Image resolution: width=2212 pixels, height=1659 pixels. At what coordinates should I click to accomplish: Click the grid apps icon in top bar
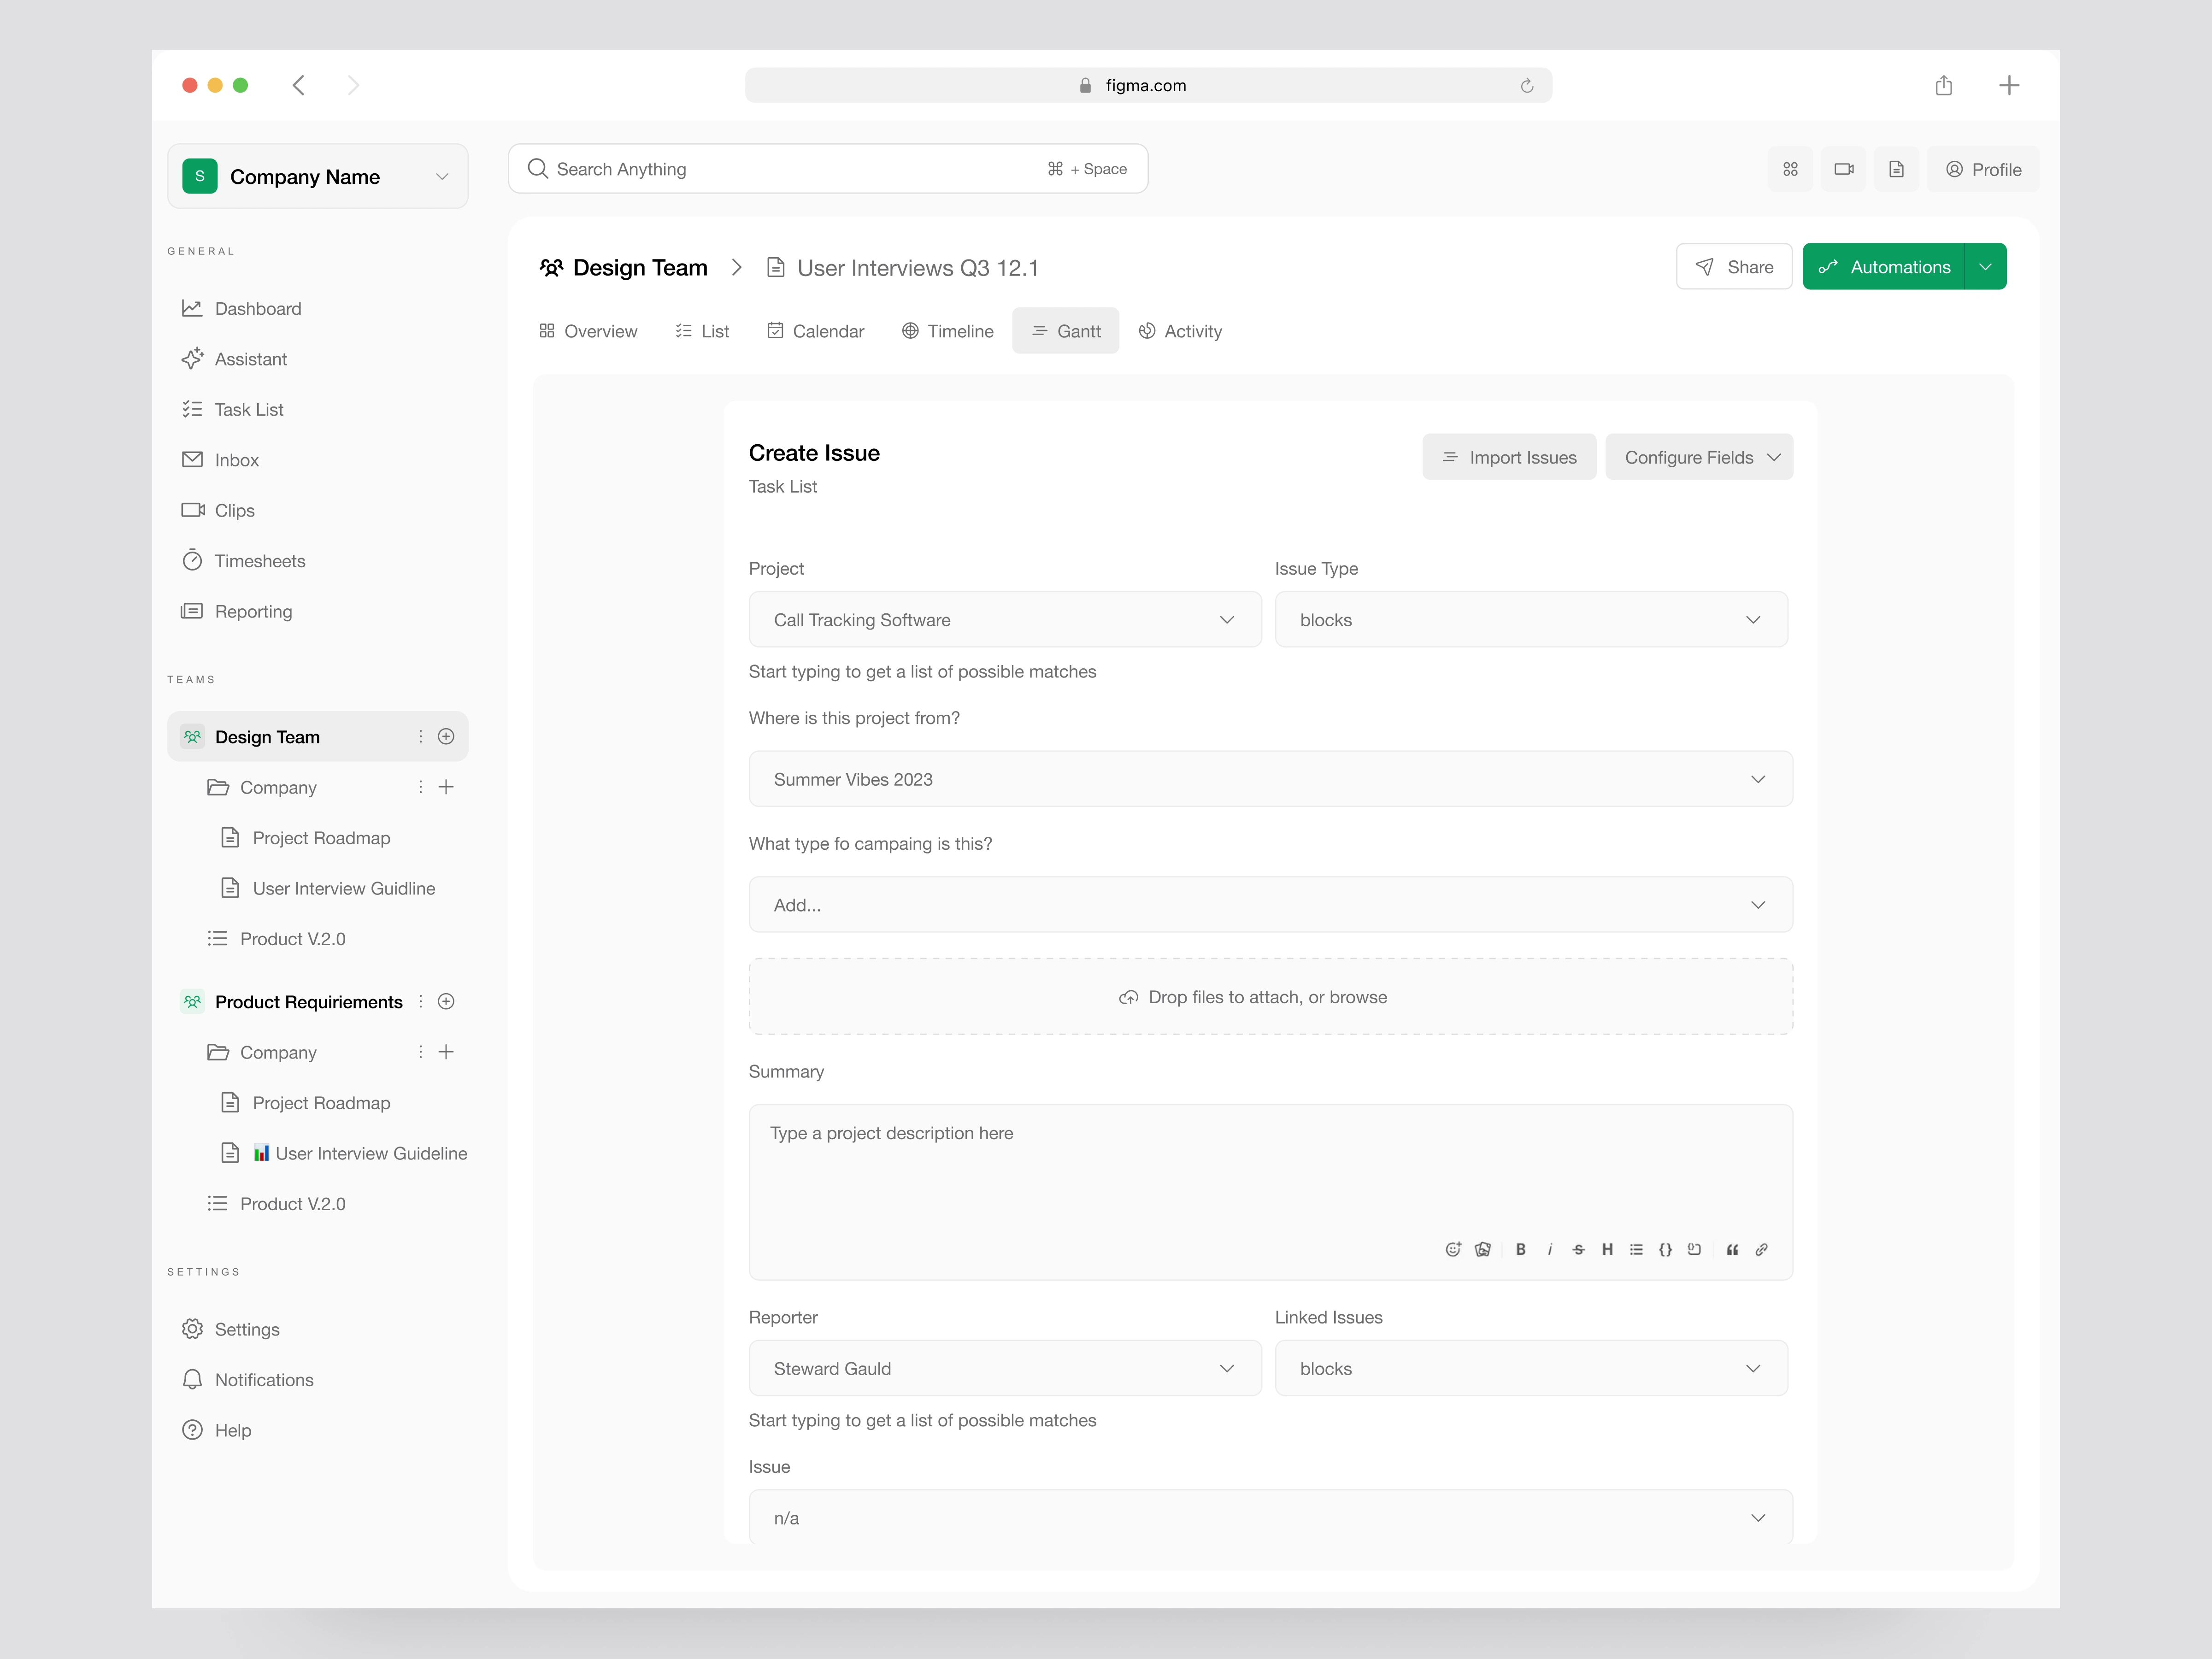[1790, 169]
